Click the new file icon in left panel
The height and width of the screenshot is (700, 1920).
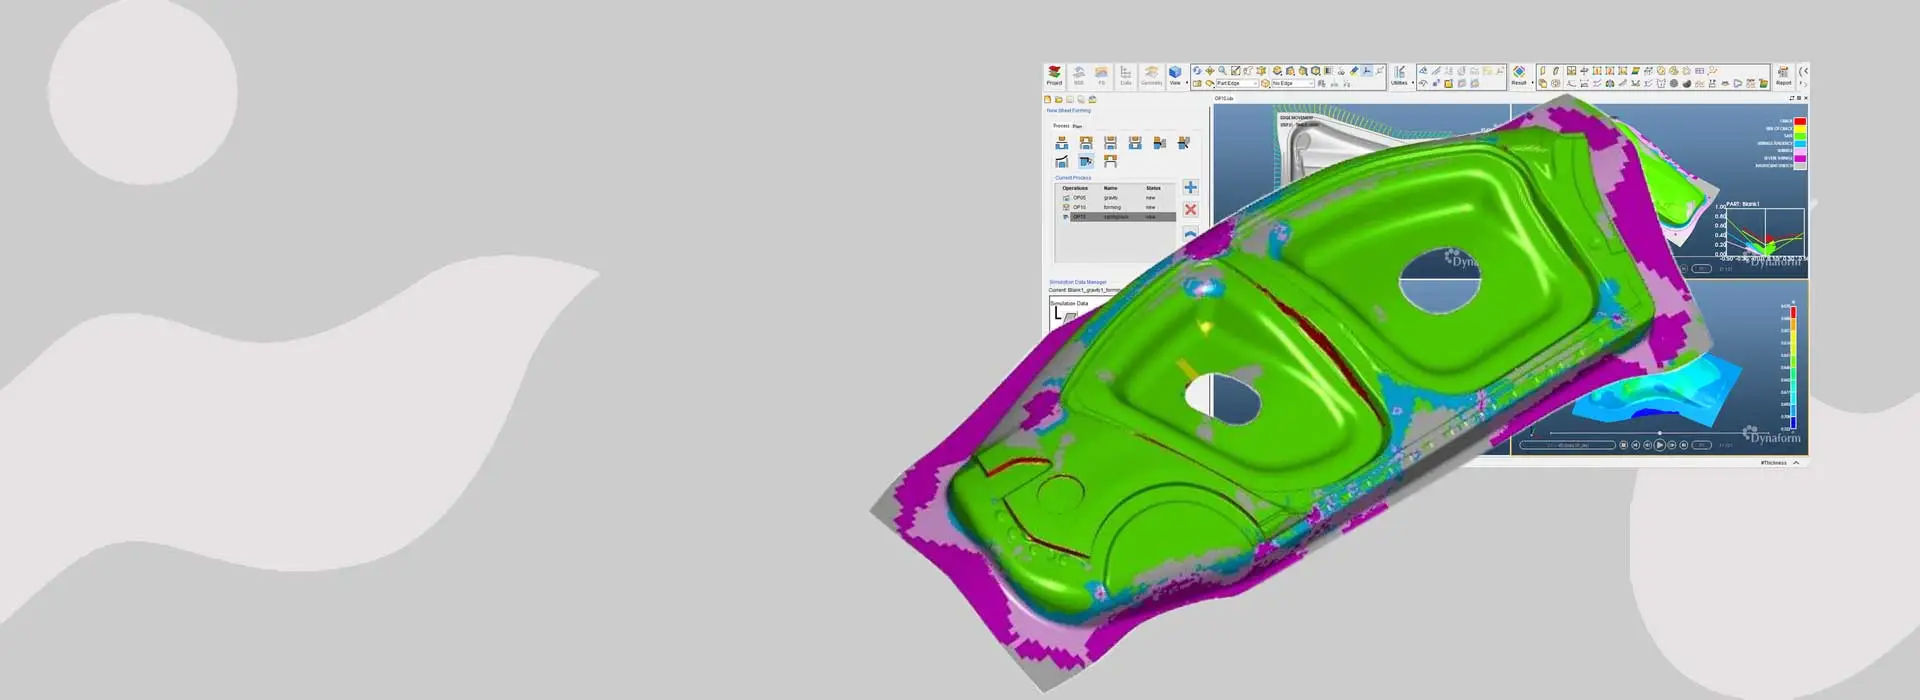point(1048,99)
